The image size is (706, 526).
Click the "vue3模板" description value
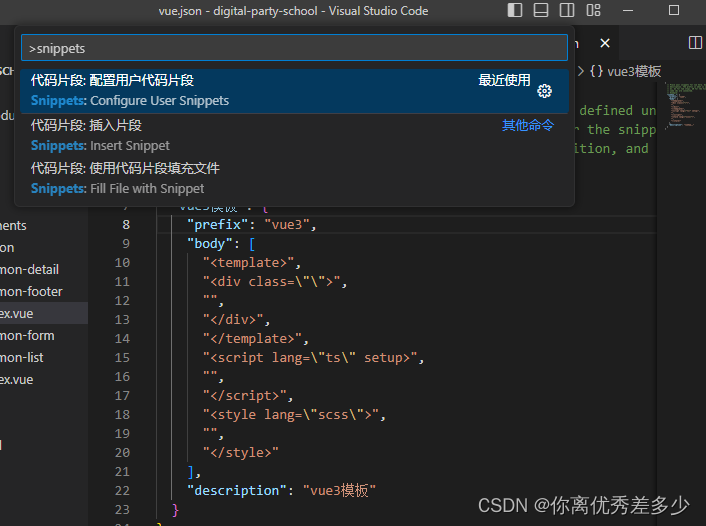click(339, 490)
